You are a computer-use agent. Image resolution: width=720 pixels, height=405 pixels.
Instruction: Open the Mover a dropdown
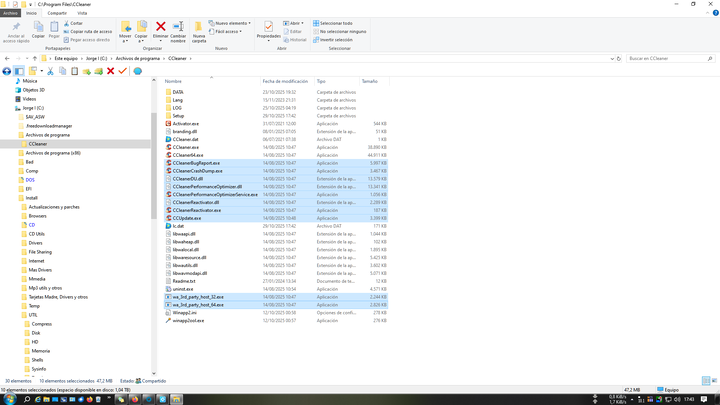[x=125, y=32]
